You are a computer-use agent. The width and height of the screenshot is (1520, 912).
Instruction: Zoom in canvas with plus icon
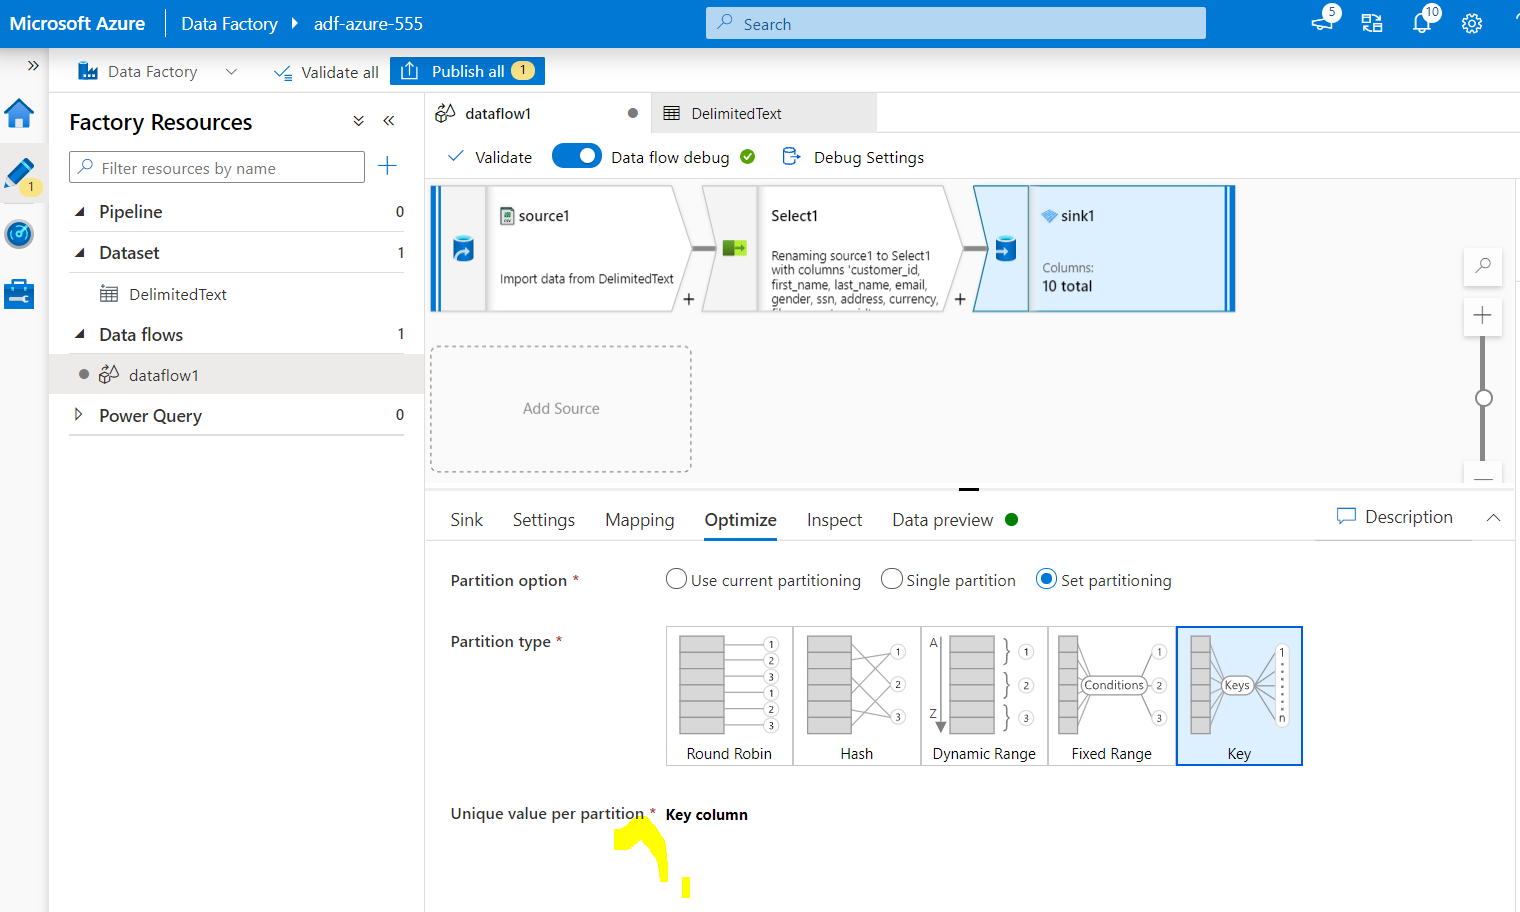click(x=1483, y=315)
